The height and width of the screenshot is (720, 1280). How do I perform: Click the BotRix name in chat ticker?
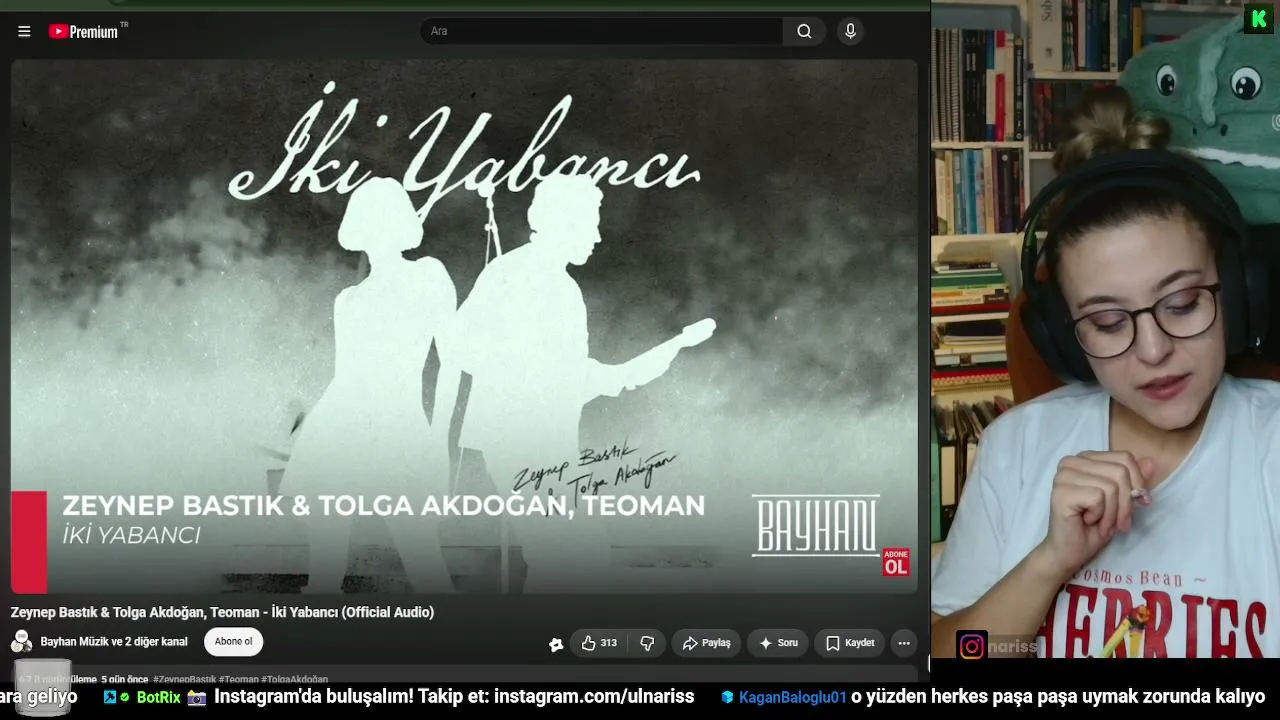tap(158, 697)
